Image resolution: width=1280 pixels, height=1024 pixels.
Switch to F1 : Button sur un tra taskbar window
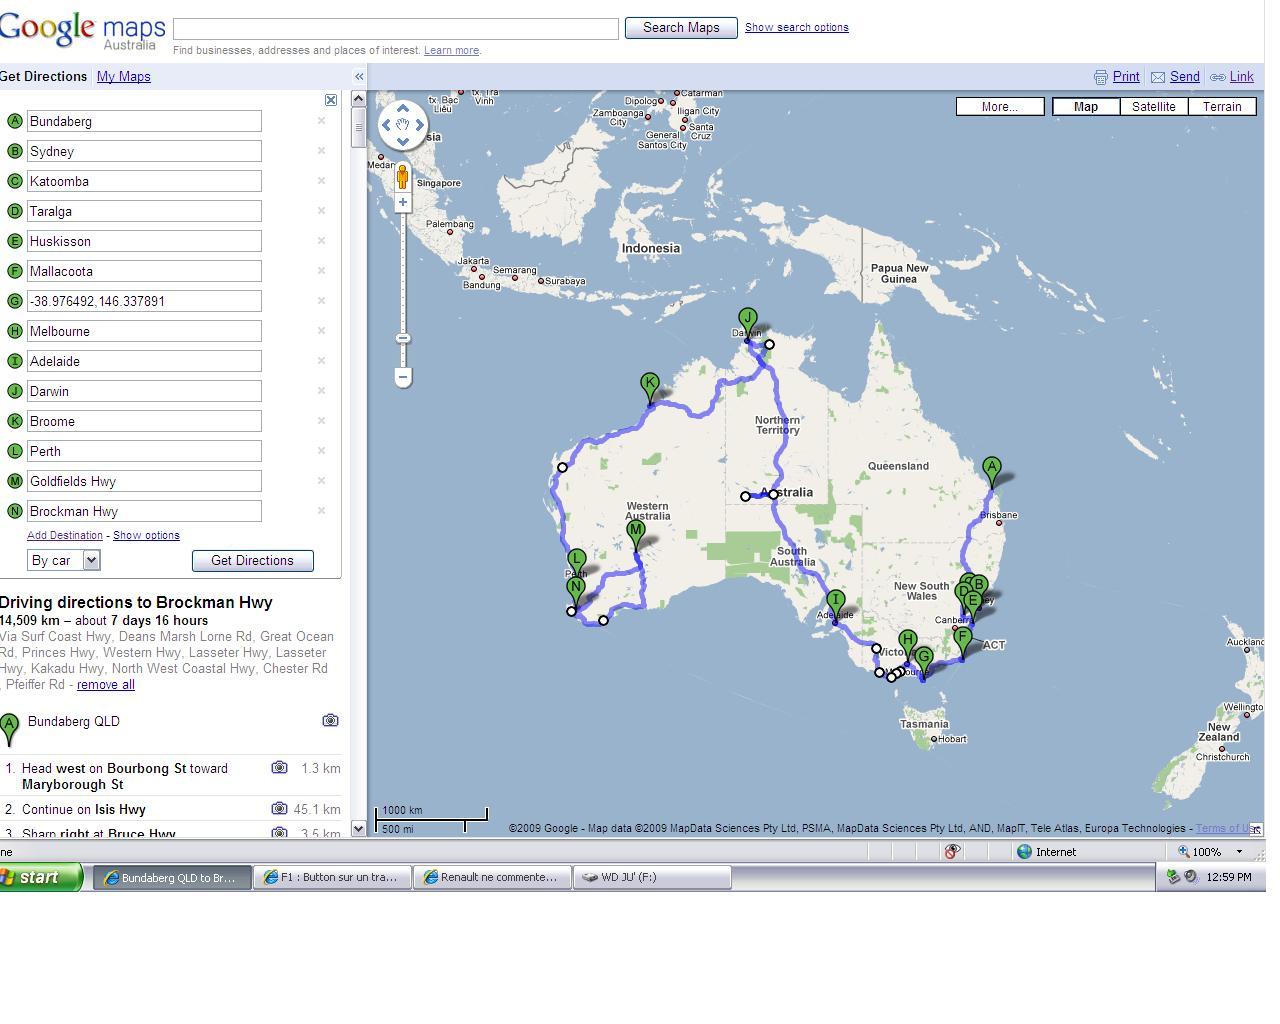coord(332,877)
